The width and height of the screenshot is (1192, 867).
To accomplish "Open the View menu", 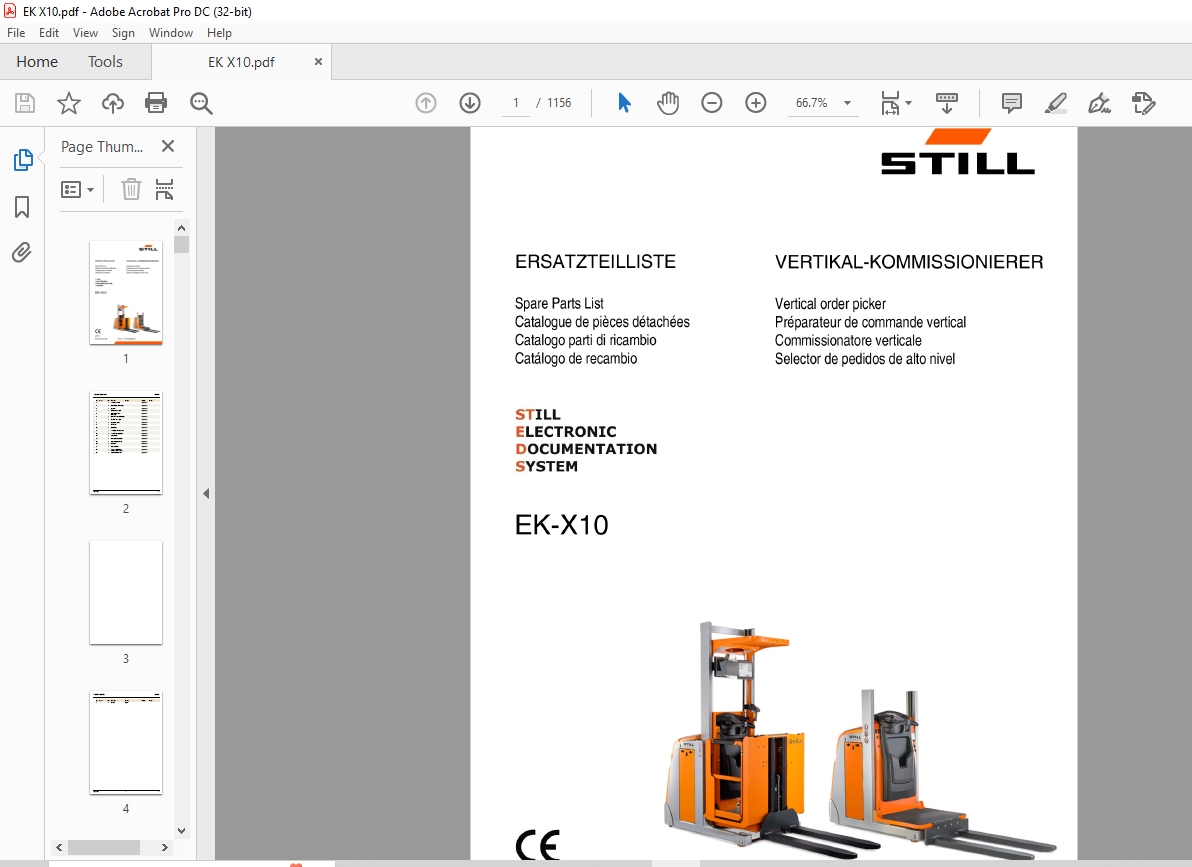I will pos(85,33).
